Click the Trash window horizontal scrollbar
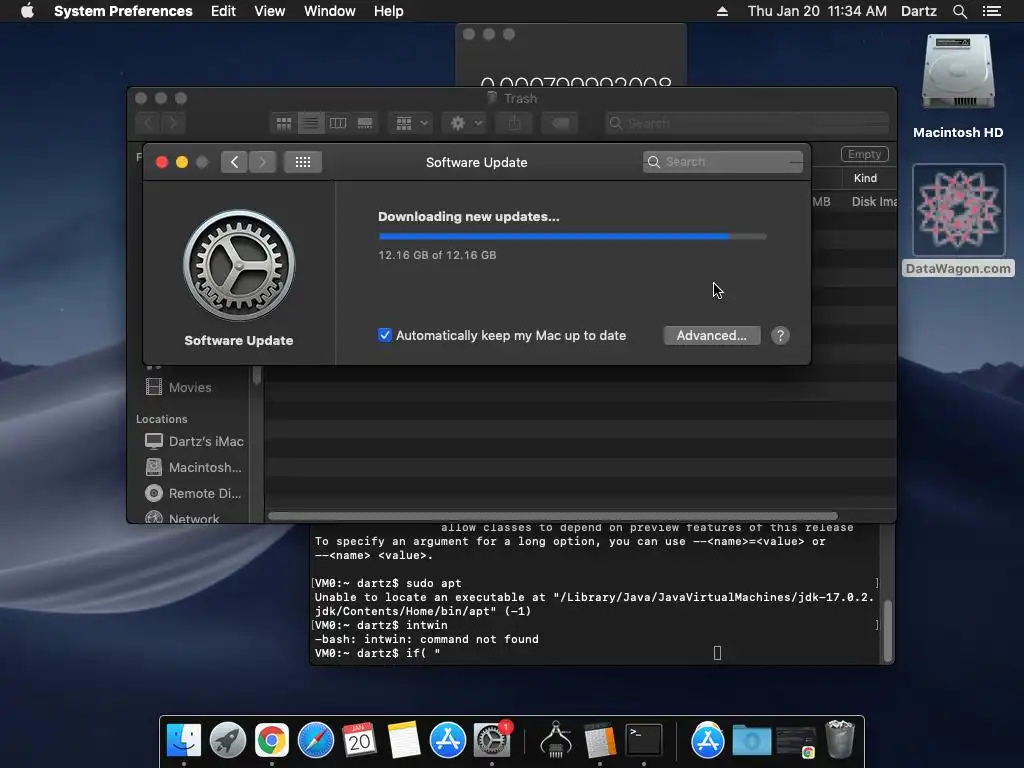This screenshot has height=768, width=1024. (x=552, y=516)
